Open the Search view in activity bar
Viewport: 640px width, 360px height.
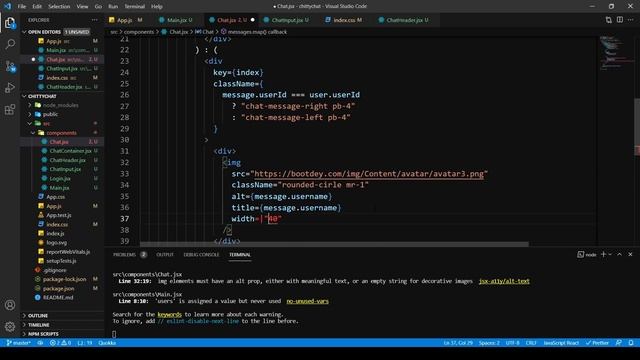(10, 44)
